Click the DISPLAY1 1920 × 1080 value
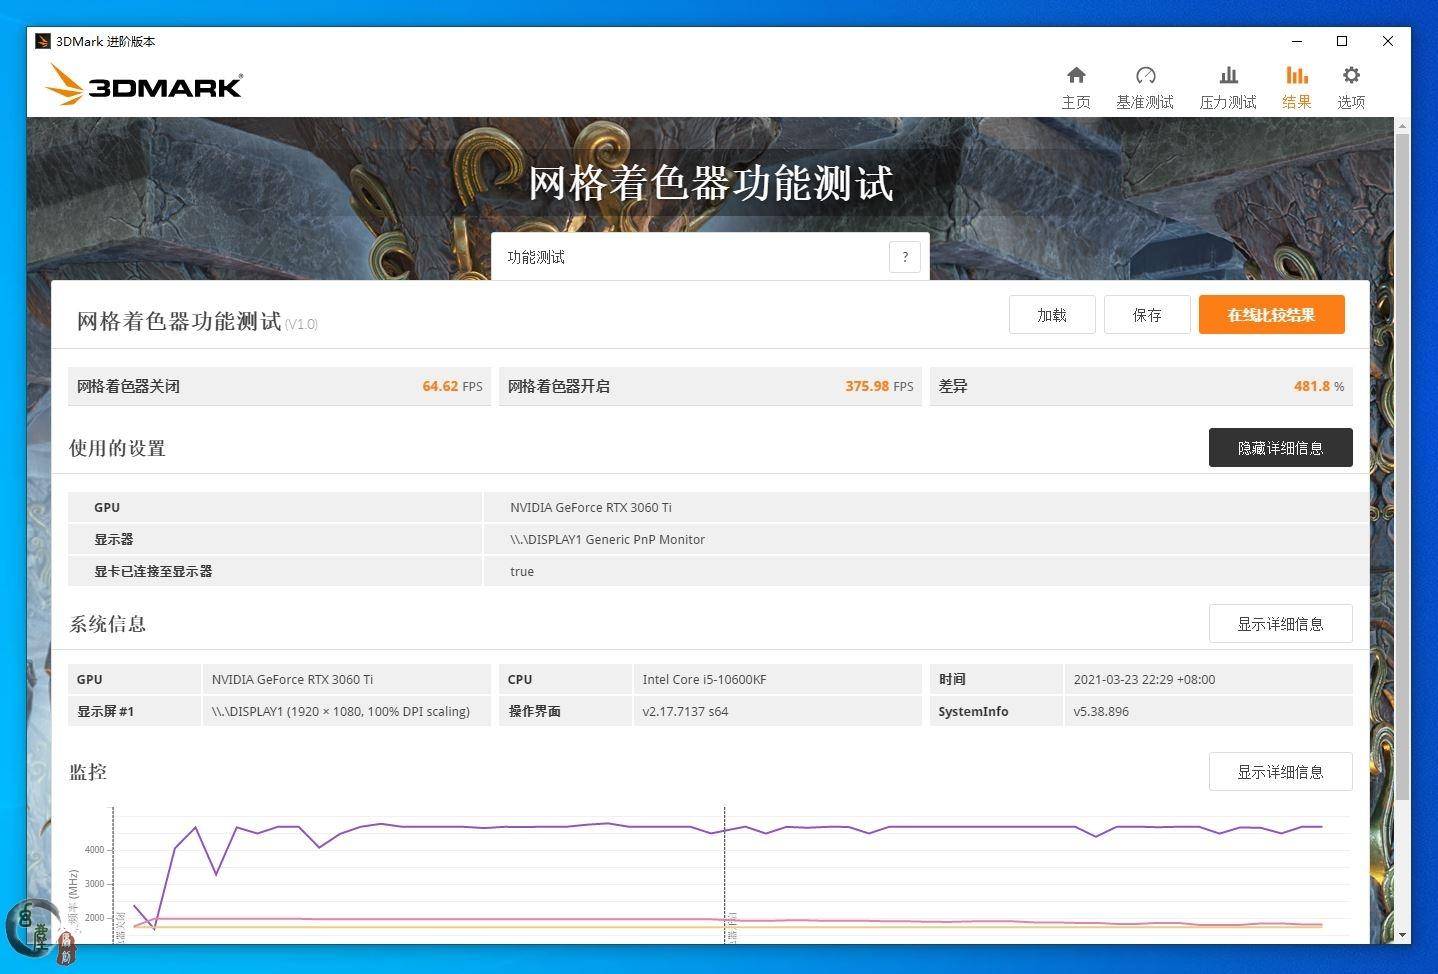This screenshot has width=1438, height=974. pyautogui.click(x=340, y=711)
